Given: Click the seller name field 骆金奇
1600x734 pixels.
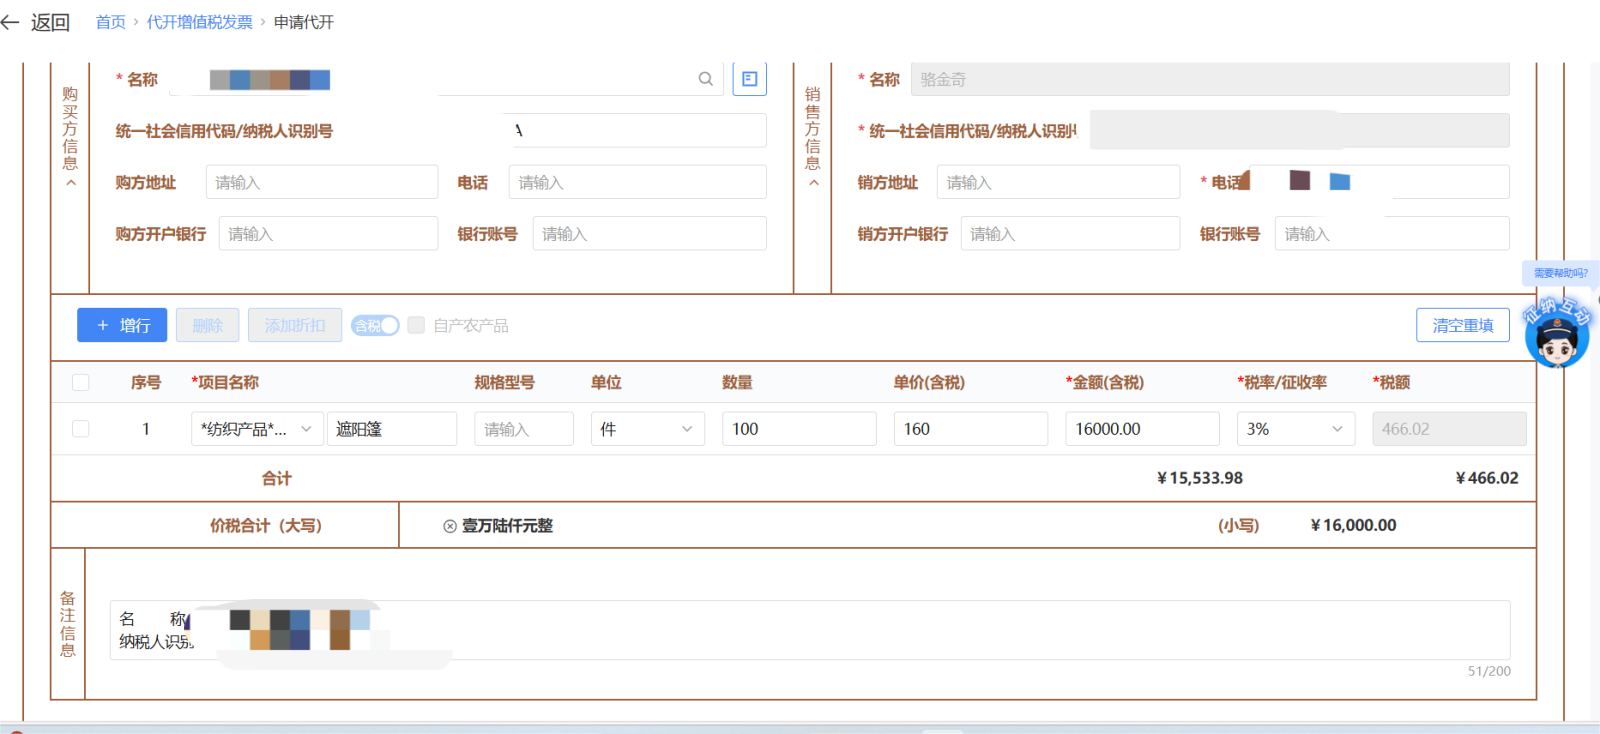Looking at the screenshot, I should (x=1210, y=79).
